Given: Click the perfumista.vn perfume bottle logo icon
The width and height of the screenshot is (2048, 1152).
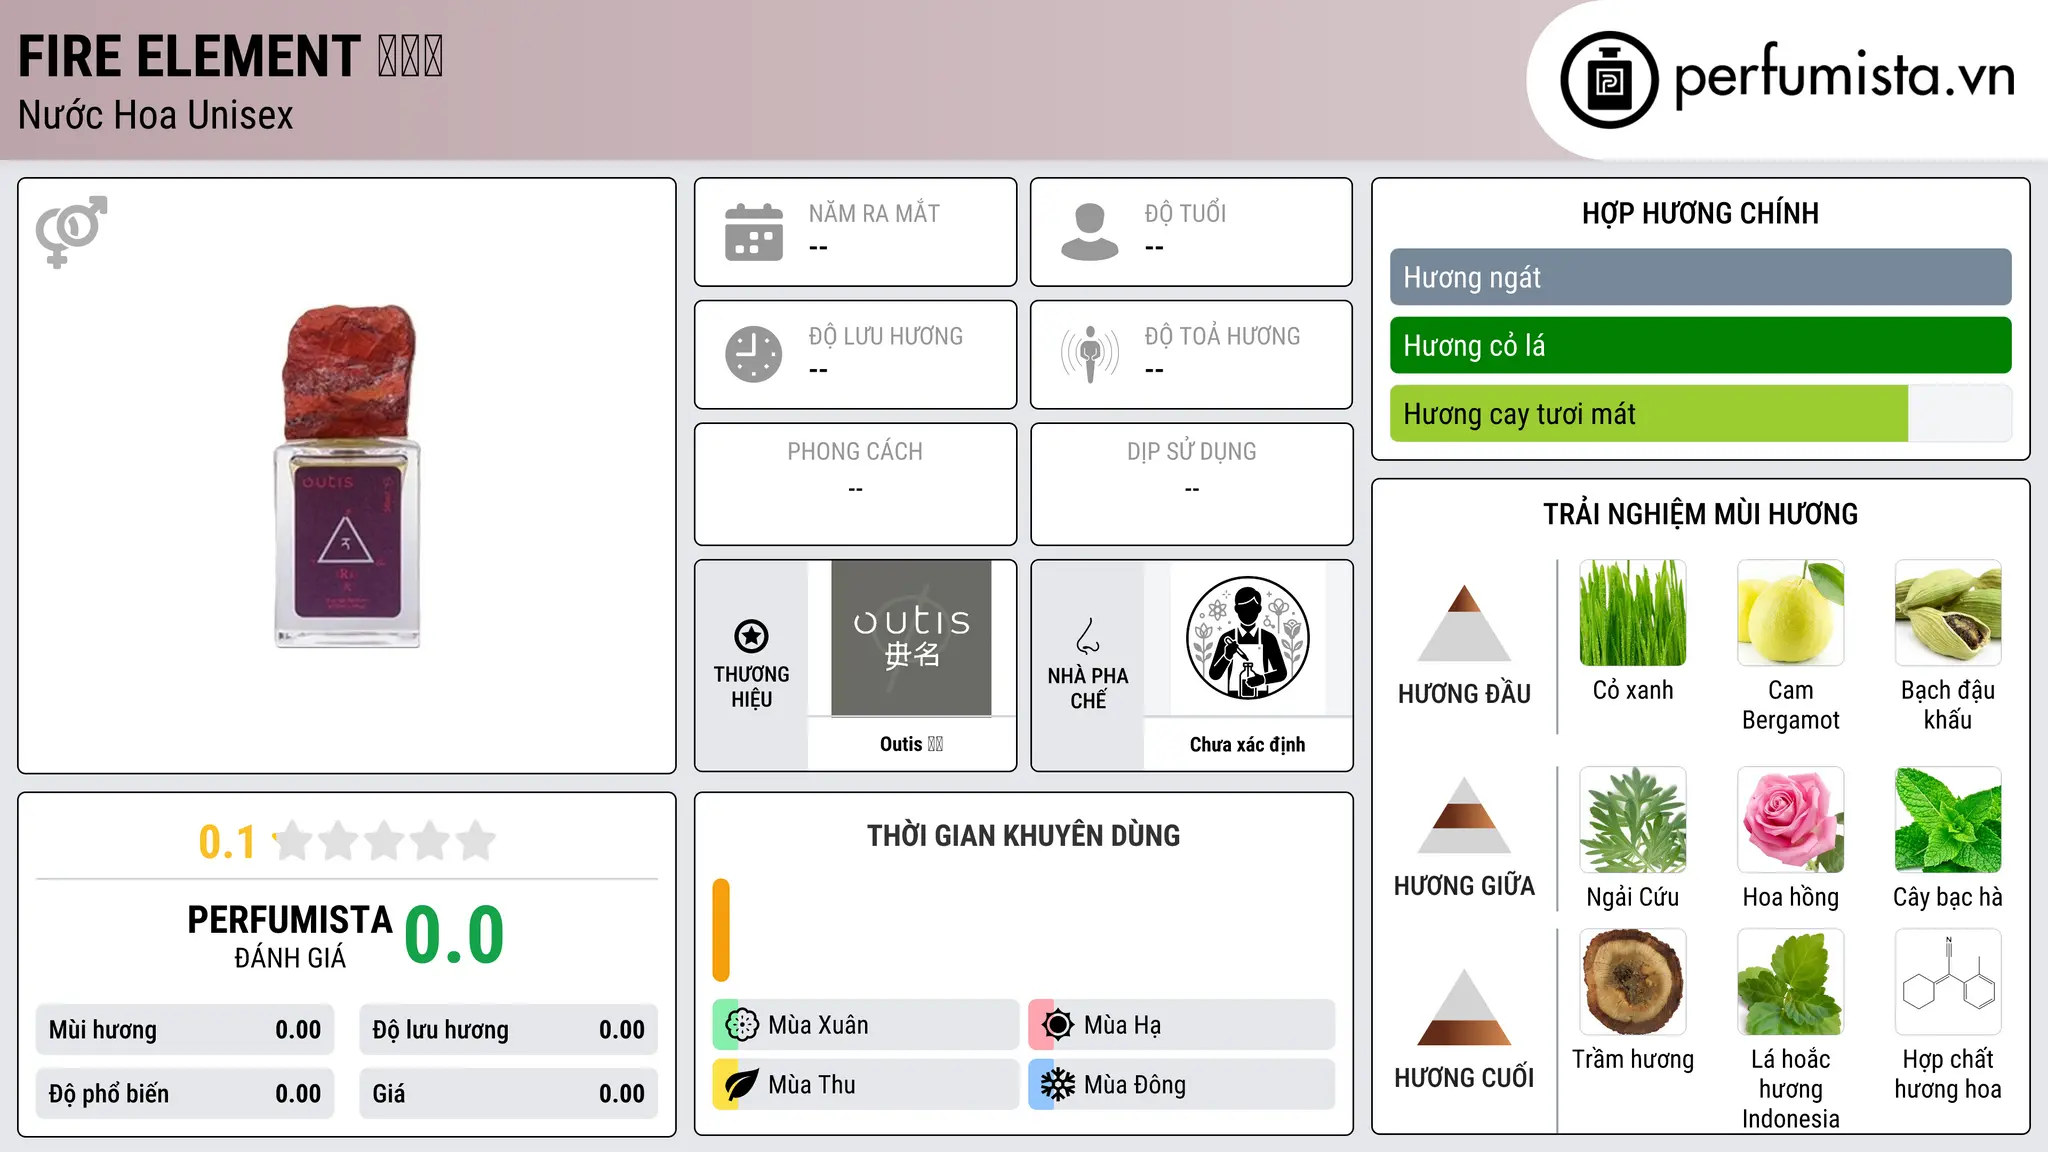Looking at the screenshot, I should click(1609, 80).
